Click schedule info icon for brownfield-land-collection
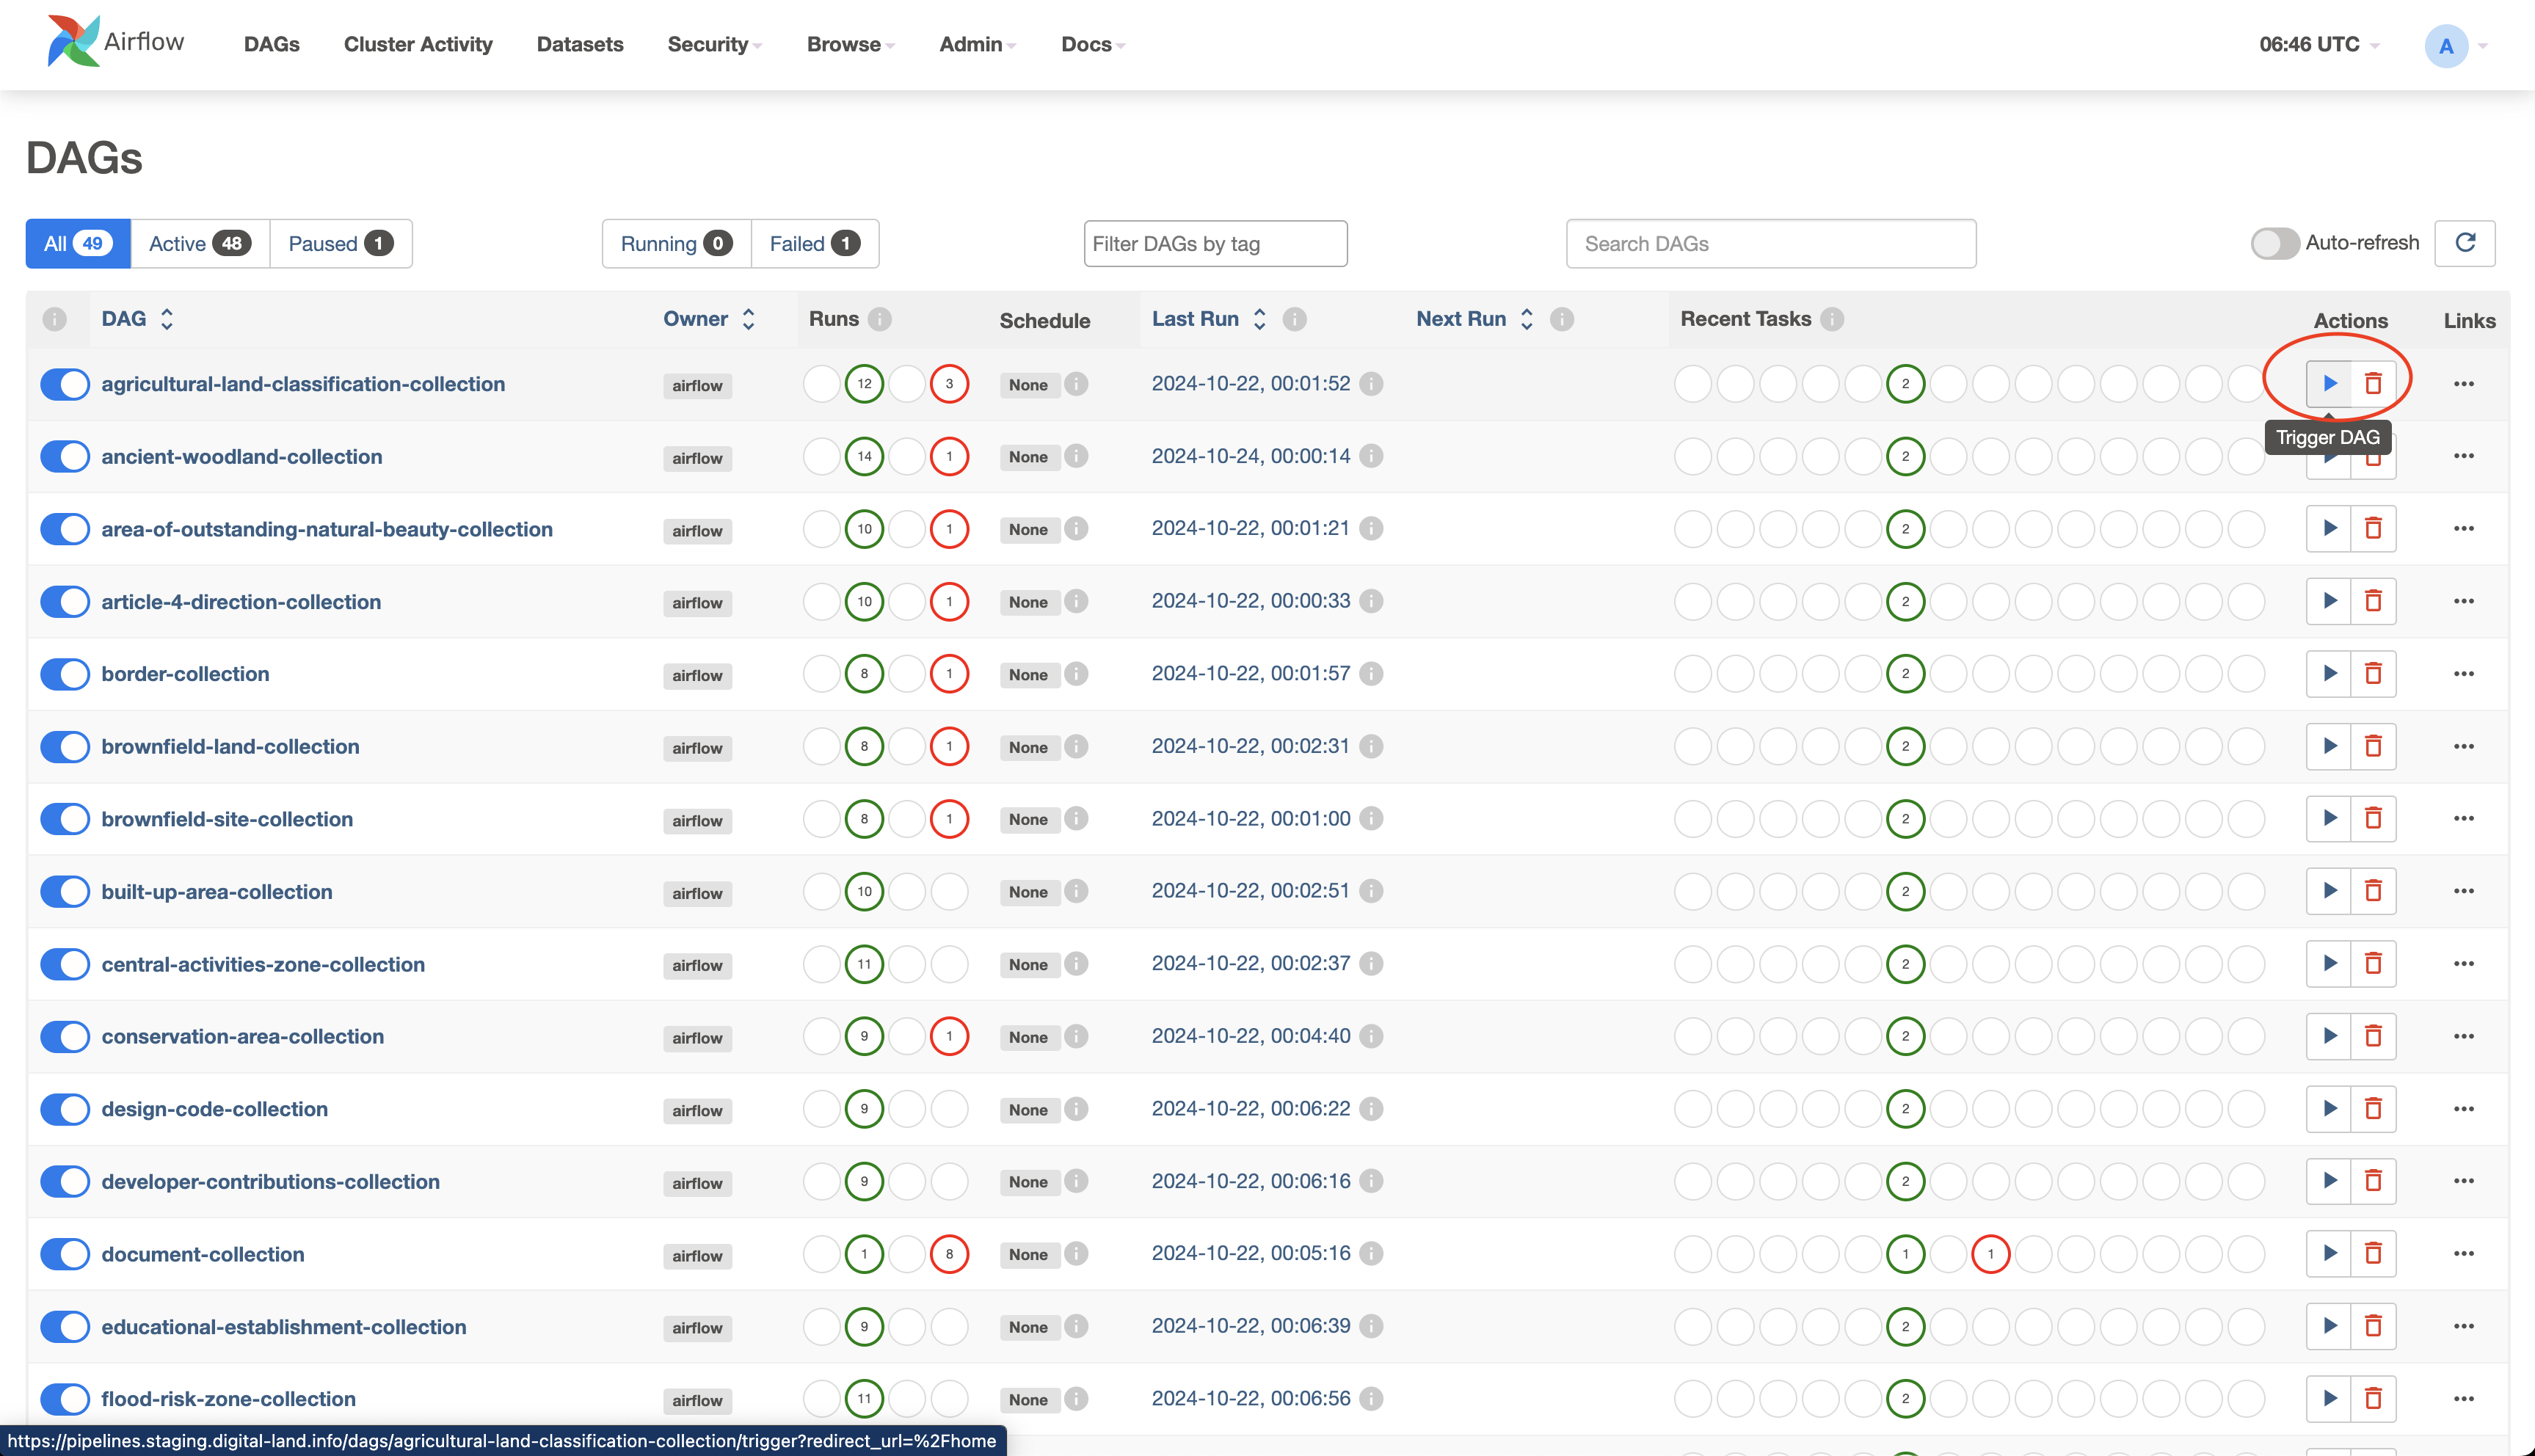Viewport: 2535px width, 1456px height. (1076, 746)
